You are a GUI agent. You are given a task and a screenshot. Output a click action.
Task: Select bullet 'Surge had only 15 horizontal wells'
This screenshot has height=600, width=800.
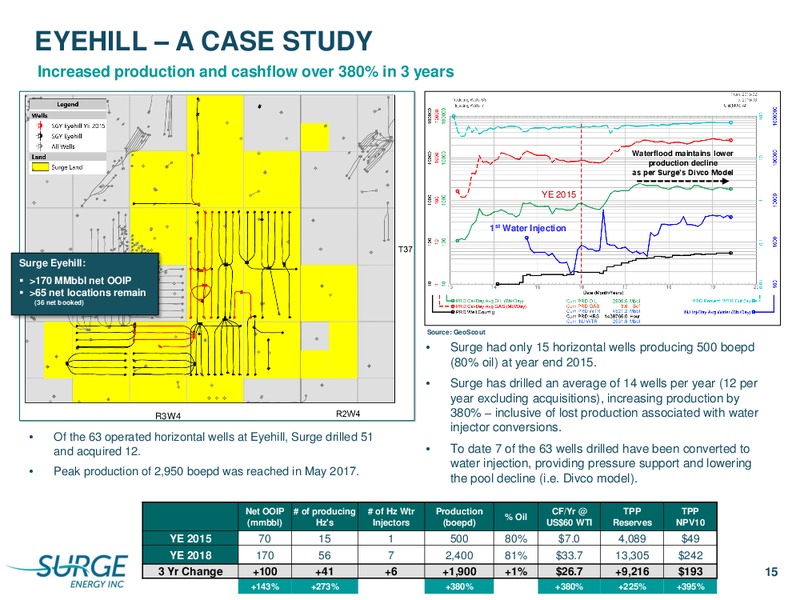tap(602, 355)
